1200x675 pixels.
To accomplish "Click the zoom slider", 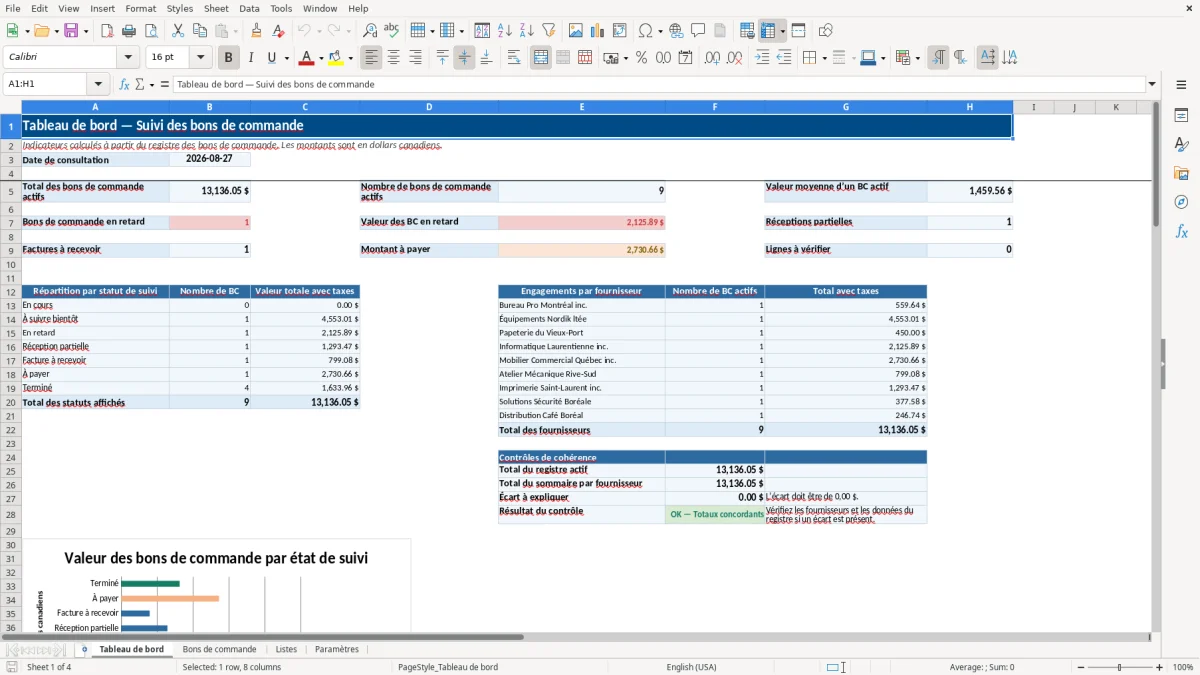I will tap(1119, 667).
